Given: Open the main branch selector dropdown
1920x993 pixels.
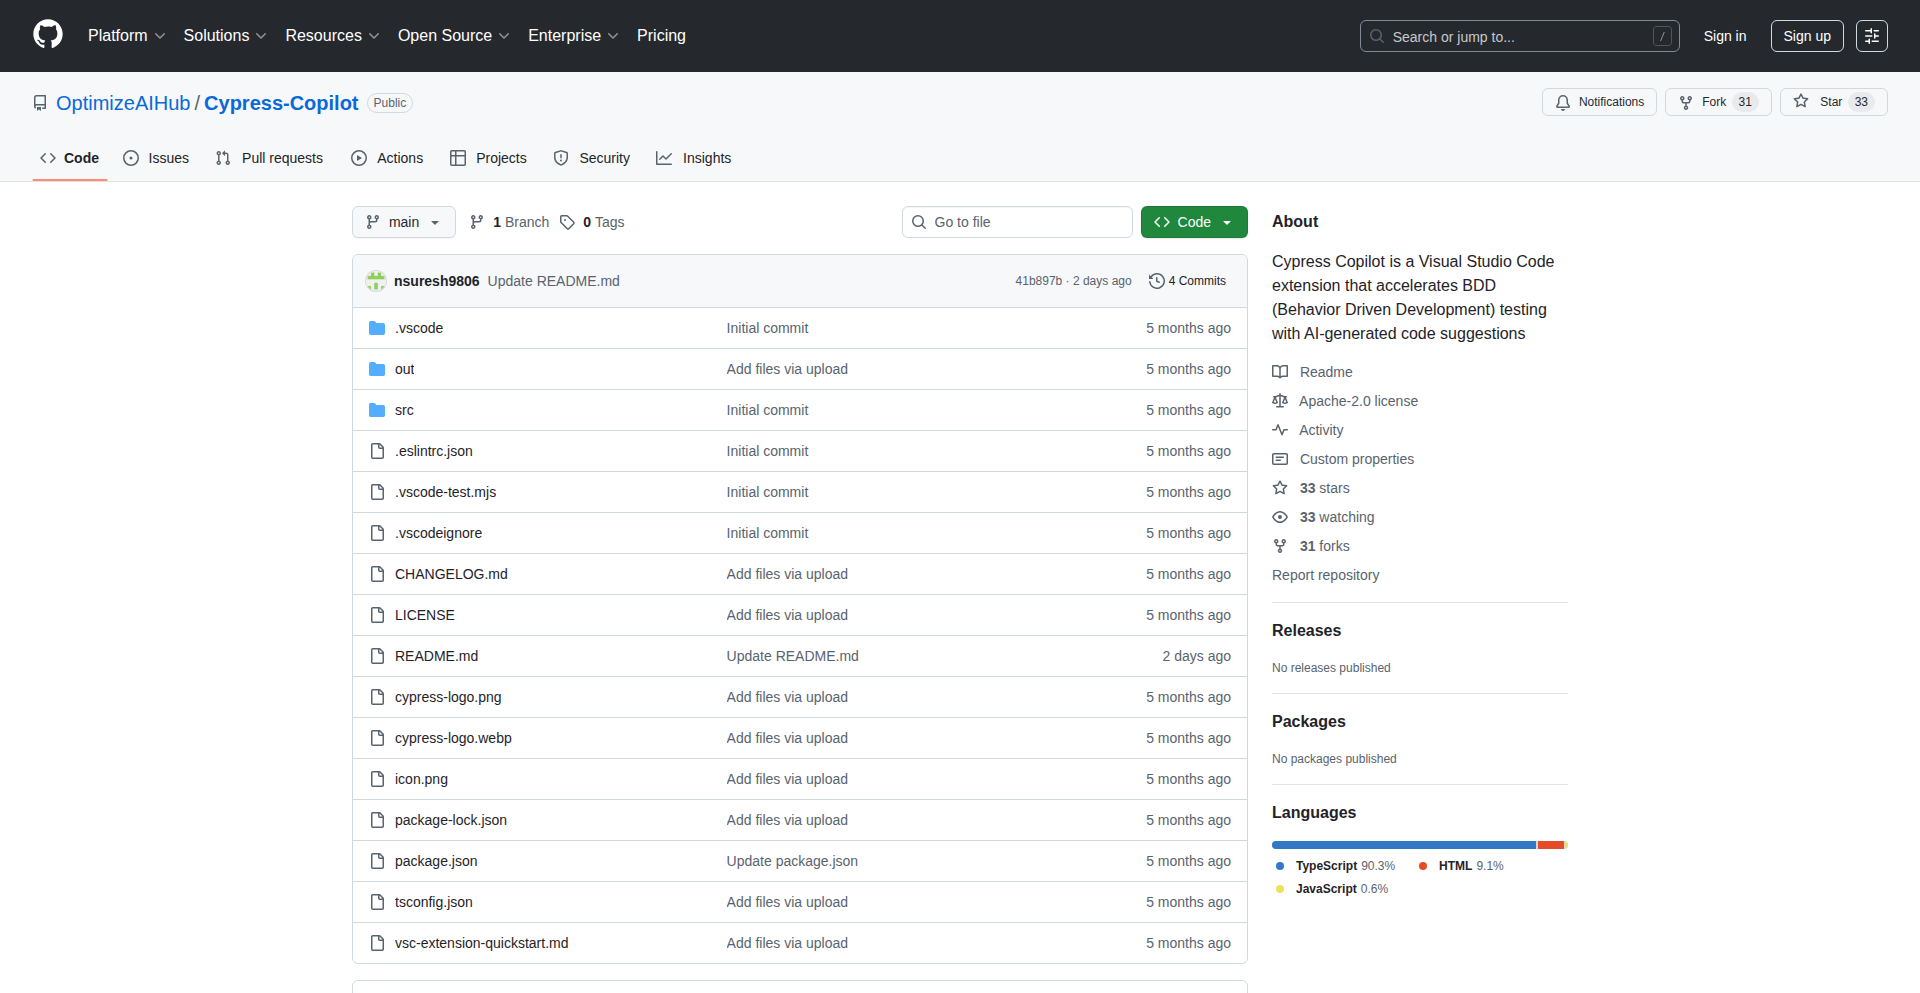Looking at the screenshot, I should (403, 222).
